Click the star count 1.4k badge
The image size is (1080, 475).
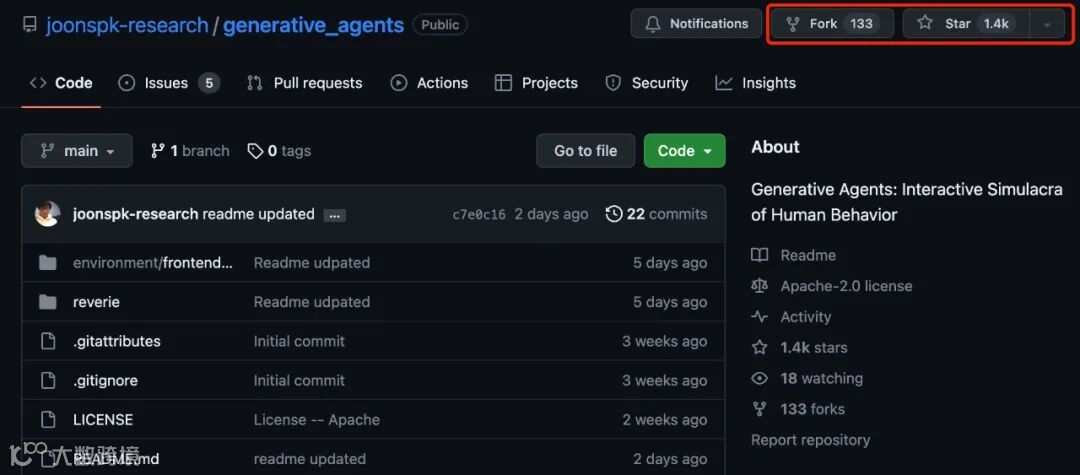click(x=996, y=24)
